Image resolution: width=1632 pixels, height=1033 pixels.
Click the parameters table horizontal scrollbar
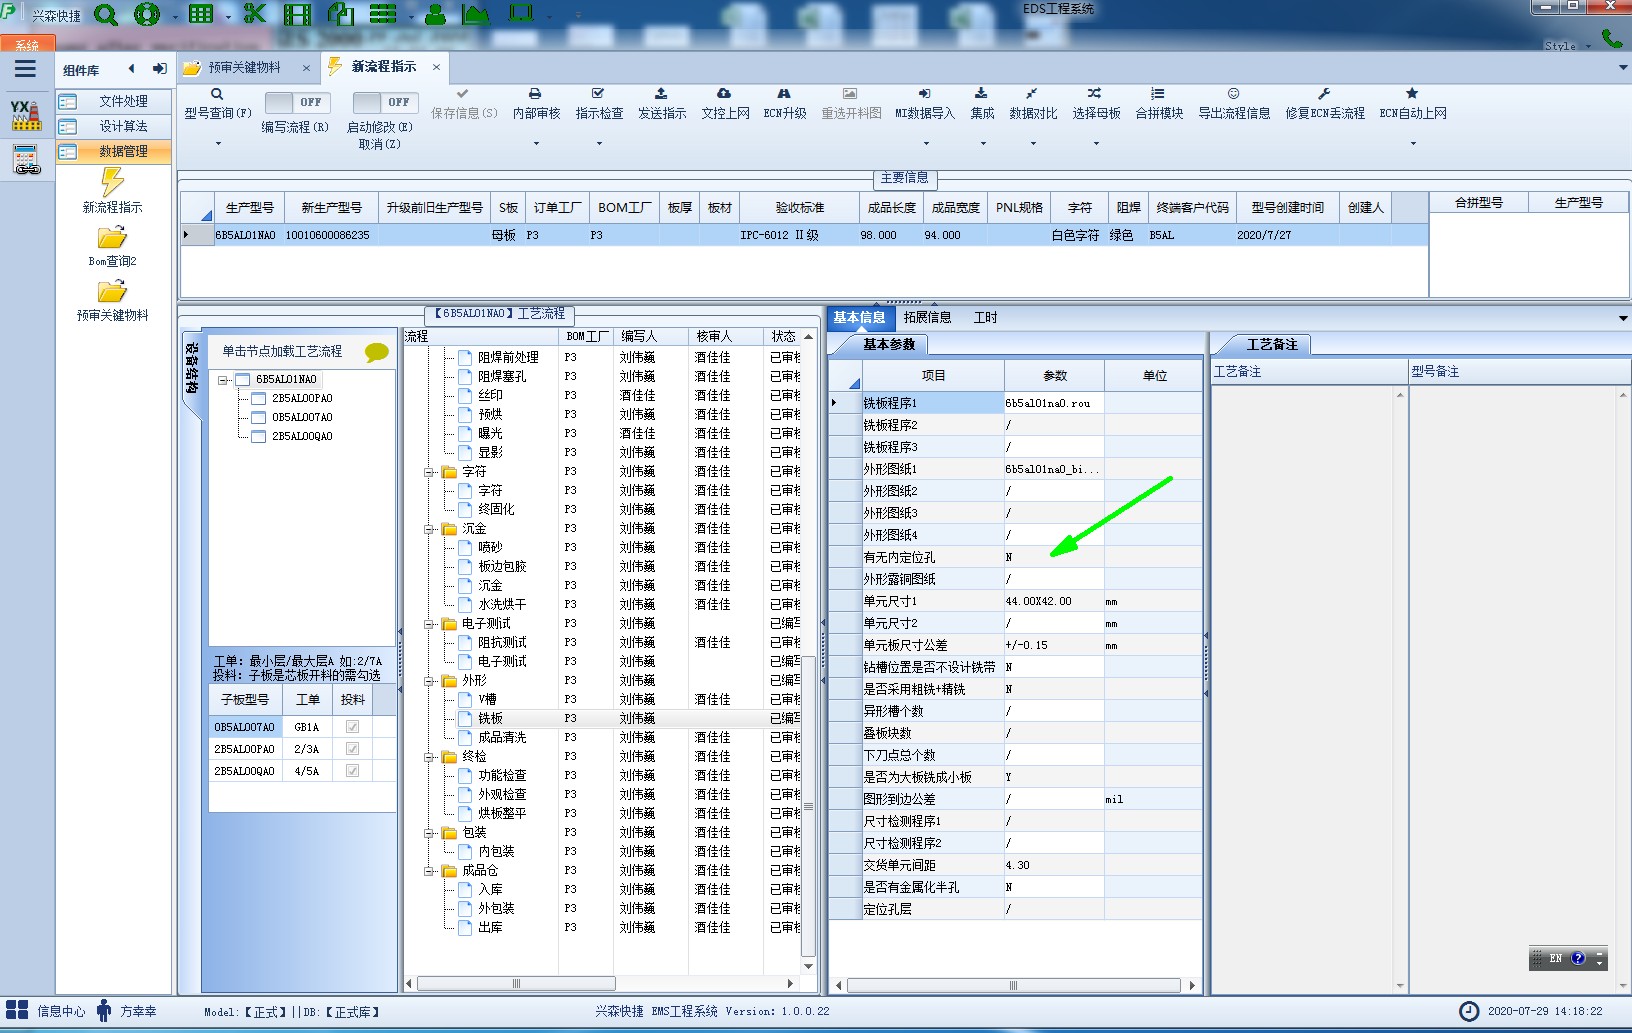1015,985
